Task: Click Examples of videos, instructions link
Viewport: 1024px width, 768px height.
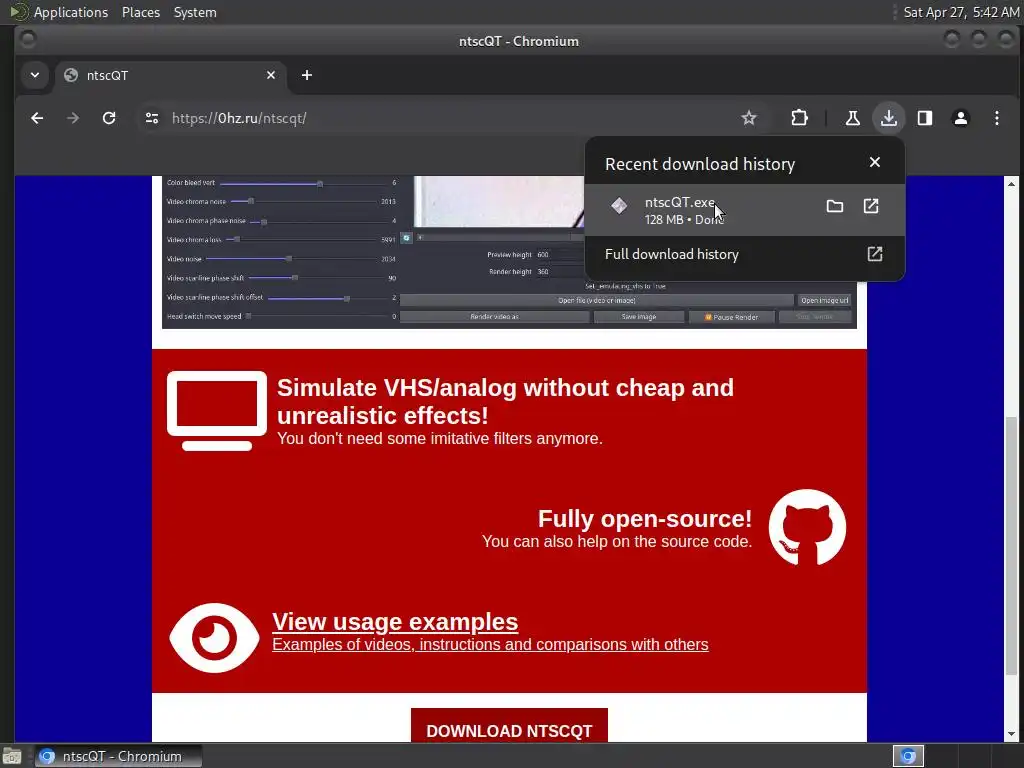Action: click(x=490, y=645)
